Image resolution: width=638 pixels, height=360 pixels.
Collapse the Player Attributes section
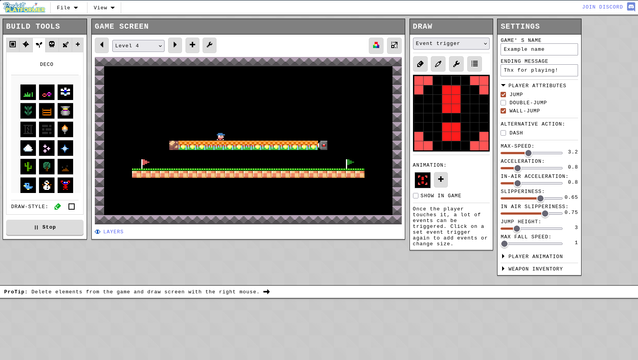(x=533, y=85)
